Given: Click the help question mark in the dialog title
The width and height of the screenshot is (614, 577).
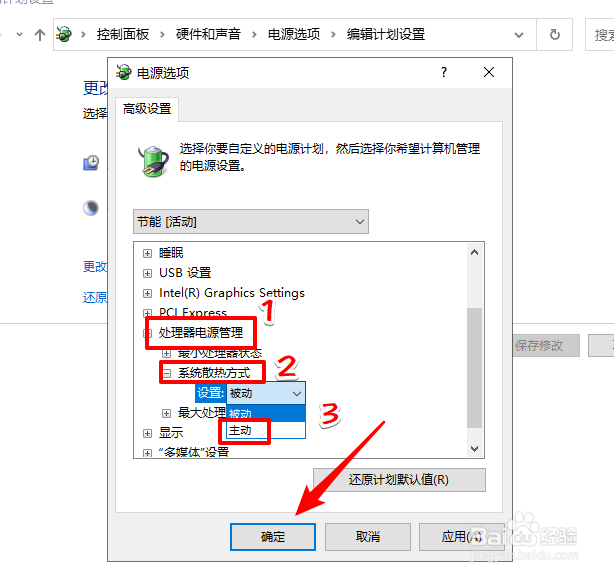Looking at the screenshot, I should pos(444,72).
